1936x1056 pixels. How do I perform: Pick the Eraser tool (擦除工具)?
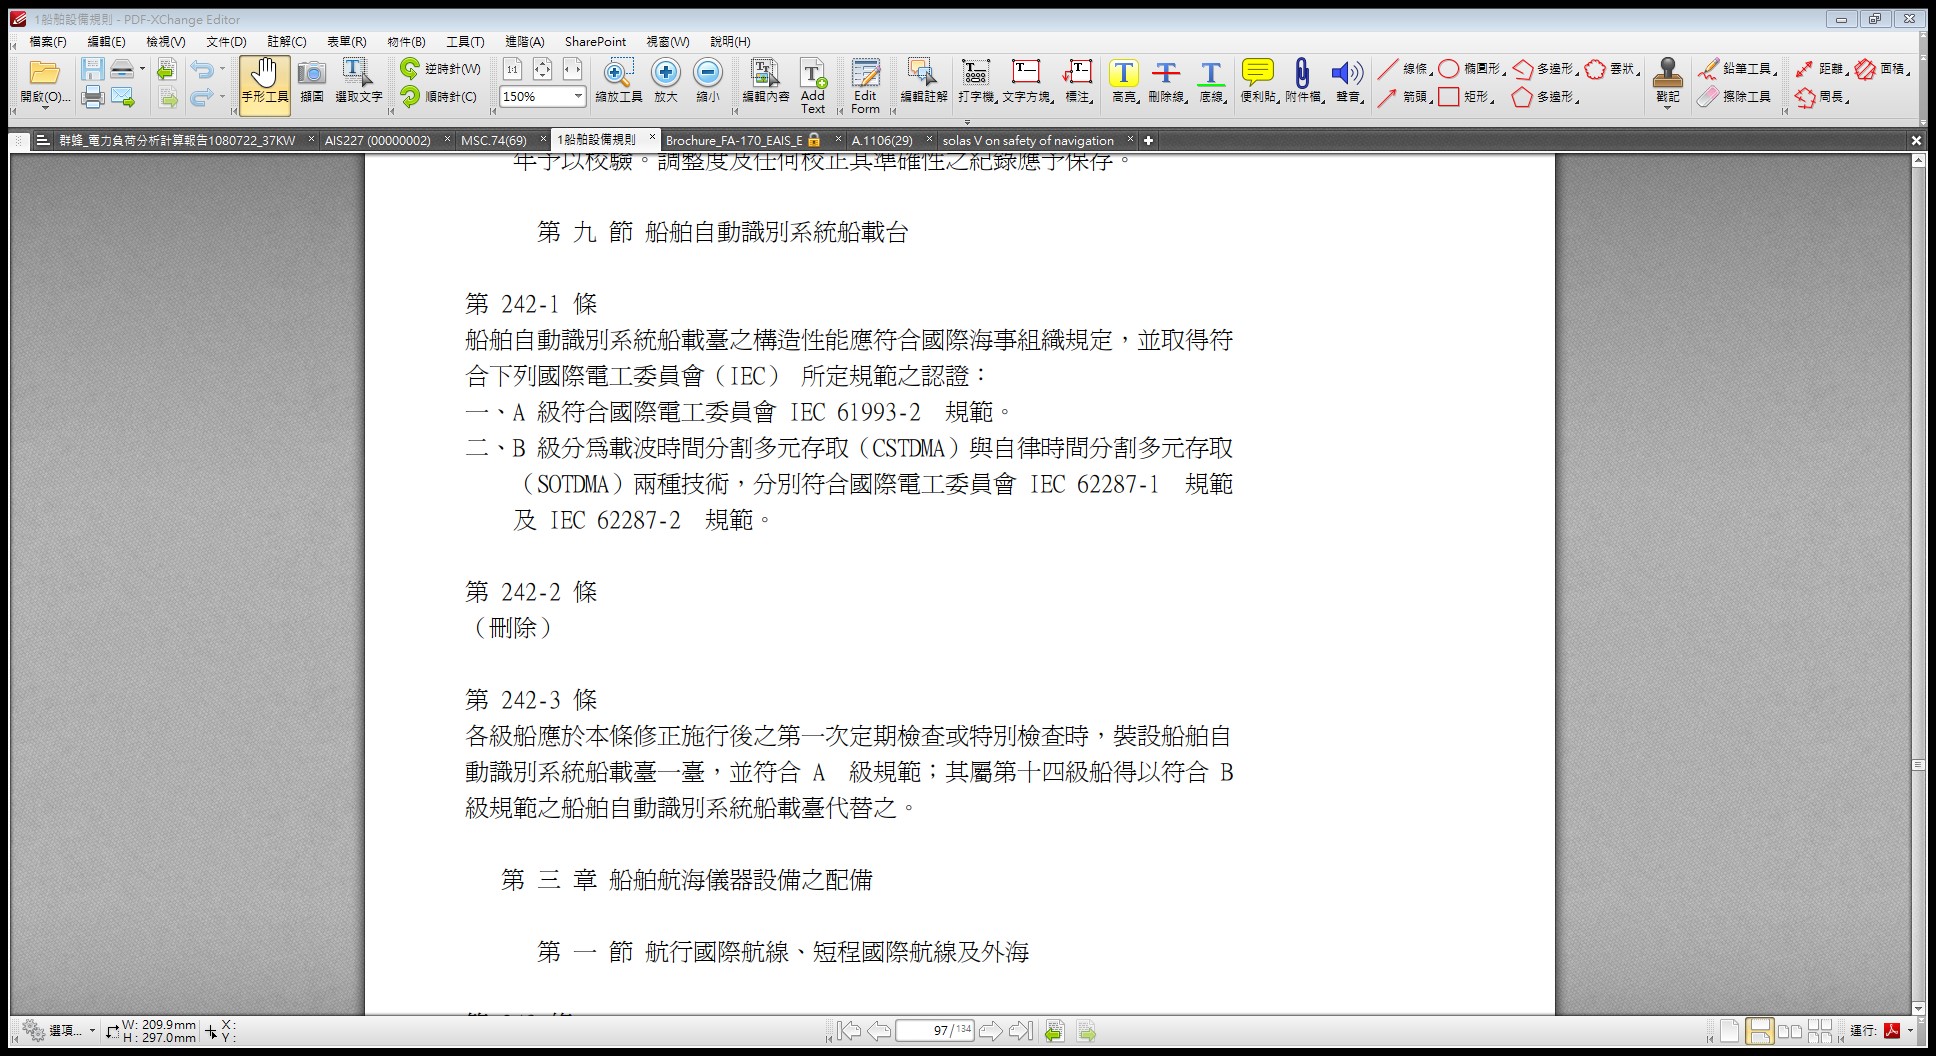pyautogui.click(x=1736, y=97)
